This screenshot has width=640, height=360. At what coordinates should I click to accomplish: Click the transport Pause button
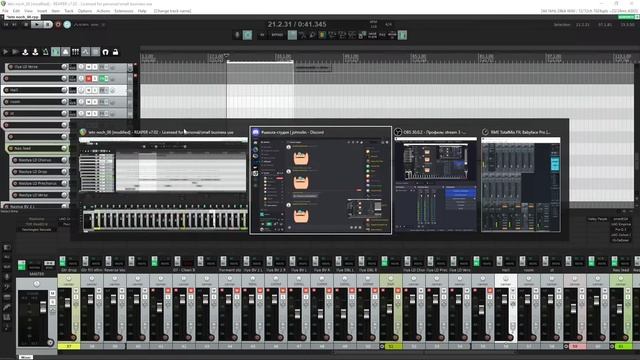tap(48, 24)
